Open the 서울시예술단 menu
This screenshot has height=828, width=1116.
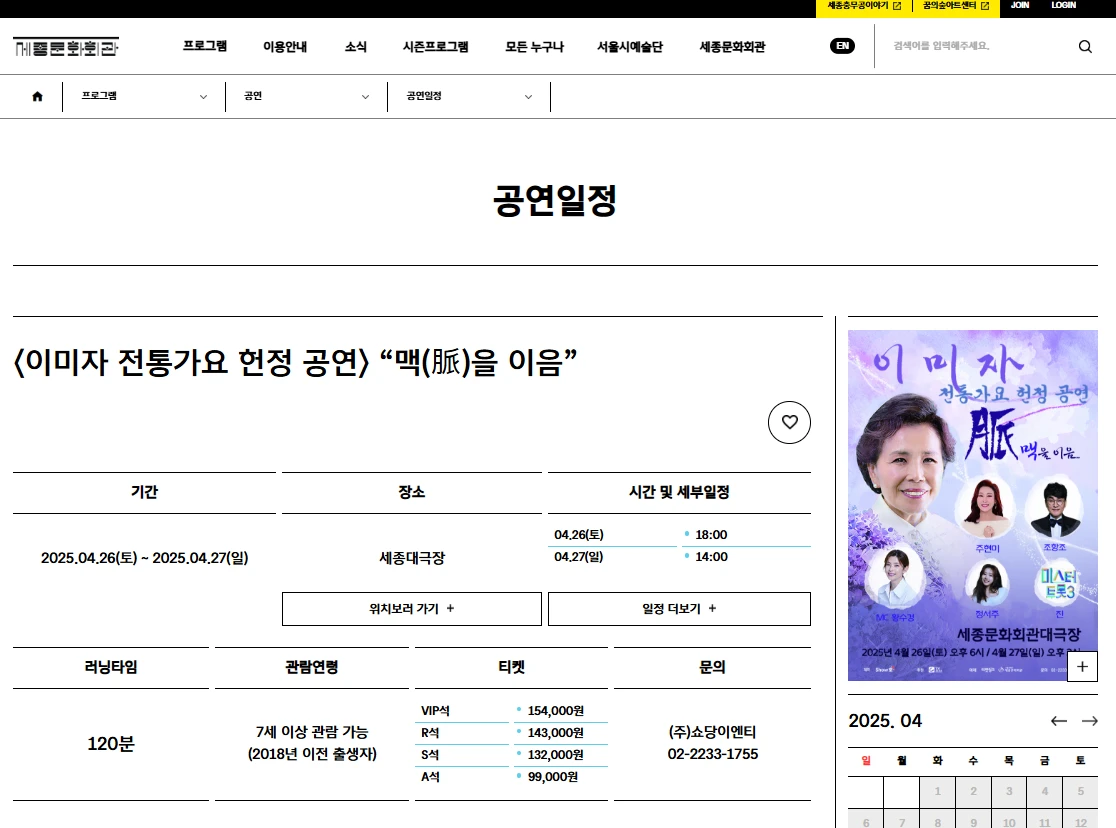click(x=630, y=46)
